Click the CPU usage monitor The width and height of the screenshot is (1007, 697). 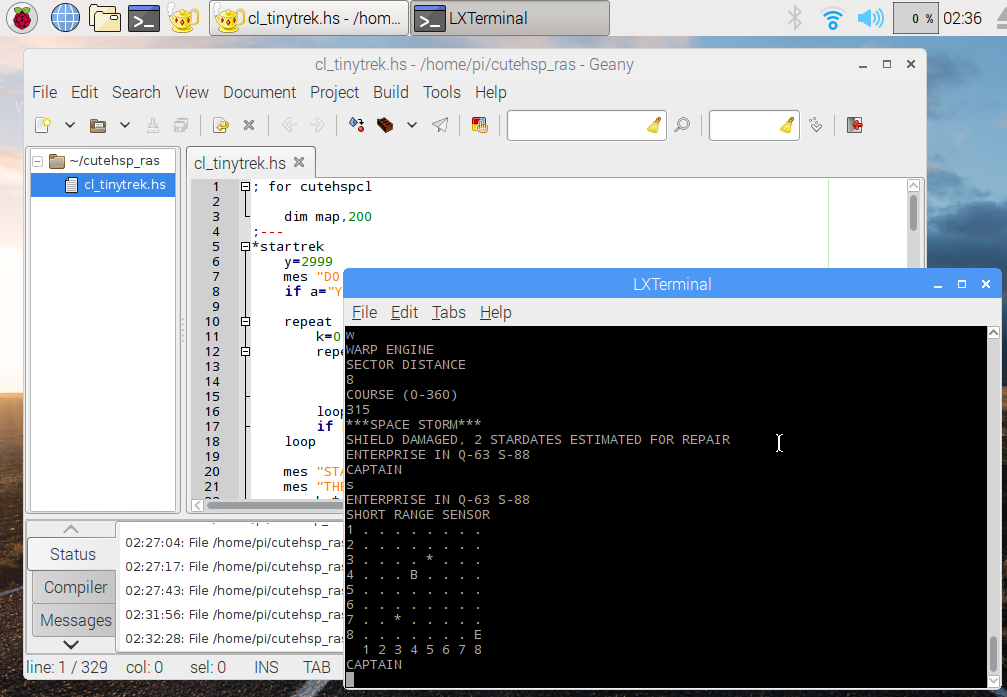(x=916, y=18)
